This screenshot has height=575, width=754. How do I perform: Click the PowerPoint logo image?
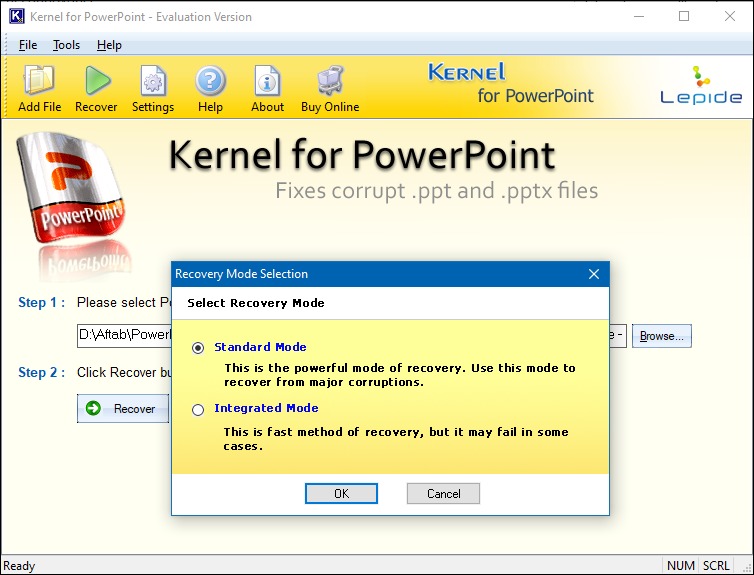pos(71,188)
